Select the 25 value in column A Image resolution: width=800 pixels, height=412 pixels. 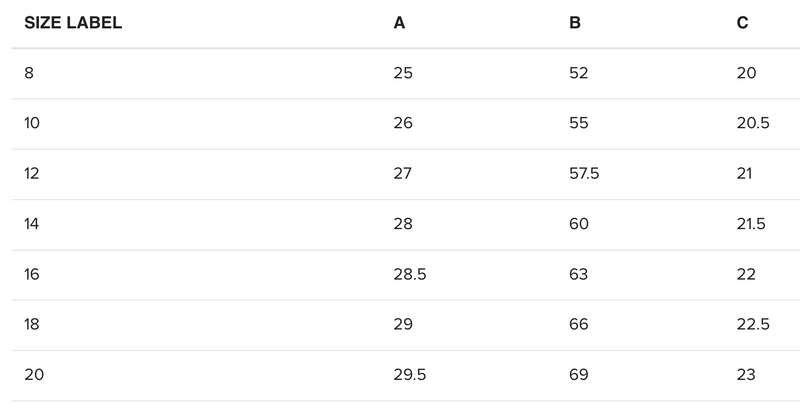pyautogui.click(x=403, y=73)
